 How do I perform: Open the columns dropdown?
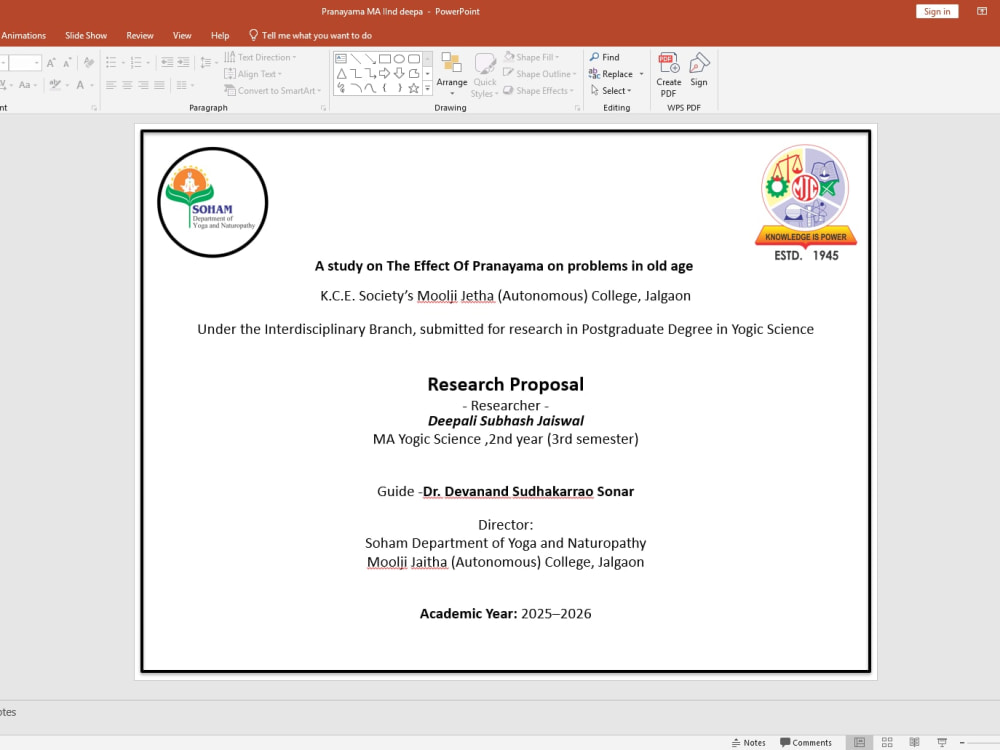pos(185,85)
